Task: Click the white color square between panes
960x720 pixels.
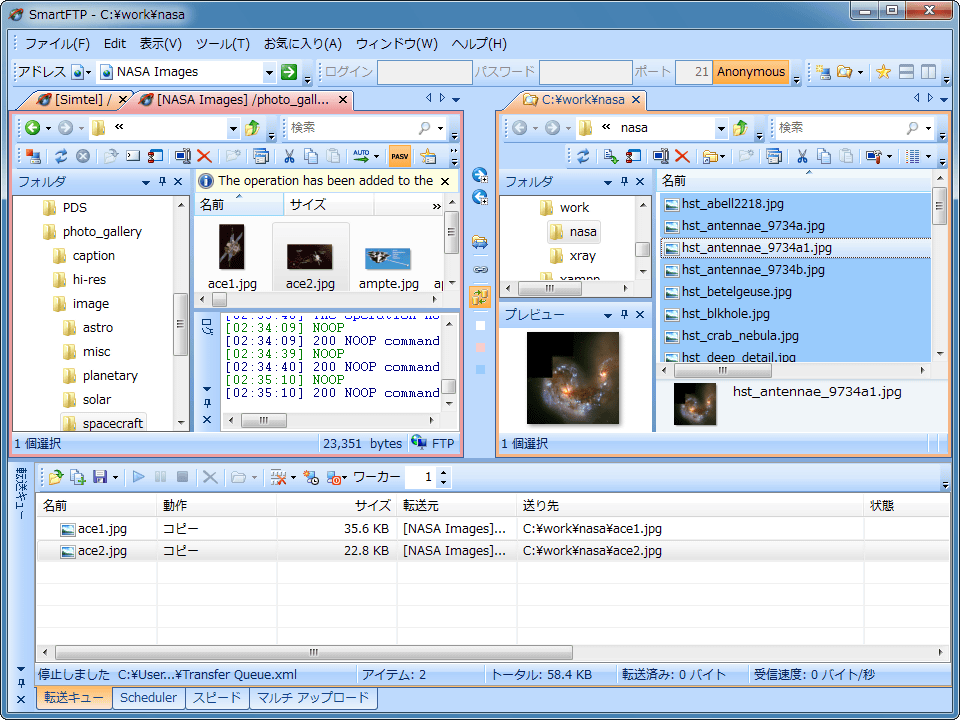Action: pos(481,326)
